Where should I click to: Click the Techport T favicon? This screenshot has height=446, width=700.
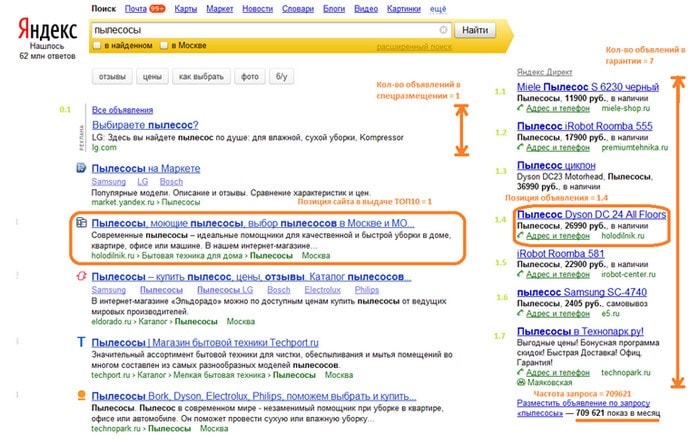(x=81, y=342)
